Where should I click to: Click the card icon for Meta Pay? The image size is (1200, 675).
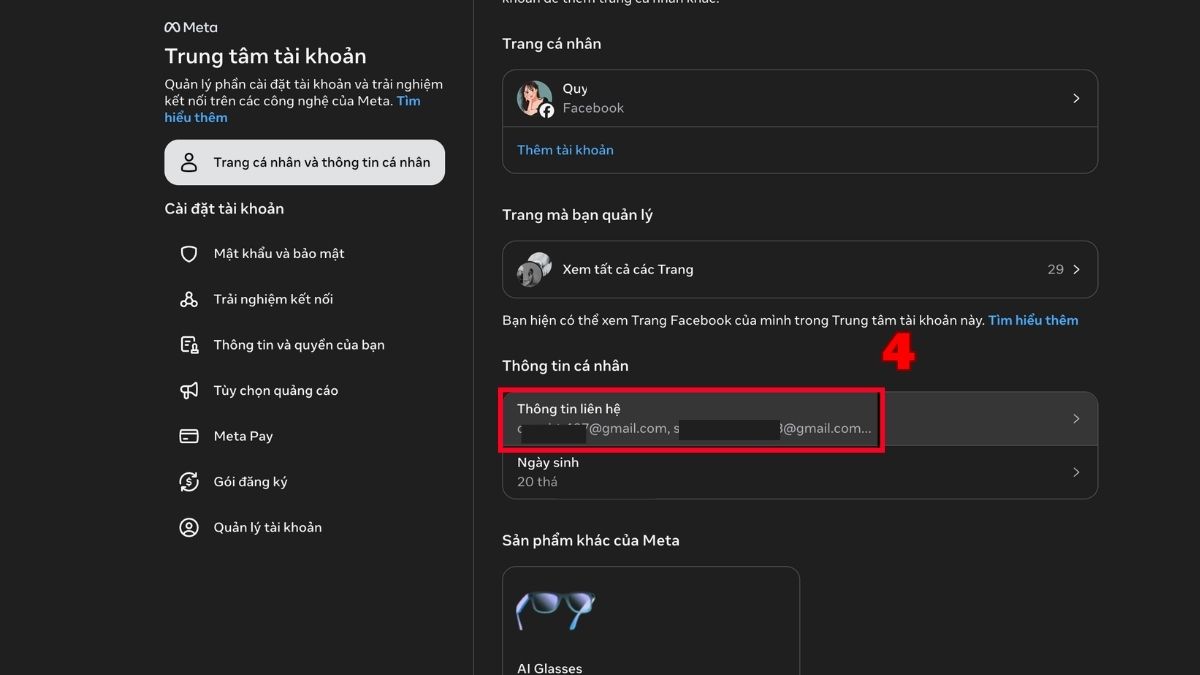[189, 436]
